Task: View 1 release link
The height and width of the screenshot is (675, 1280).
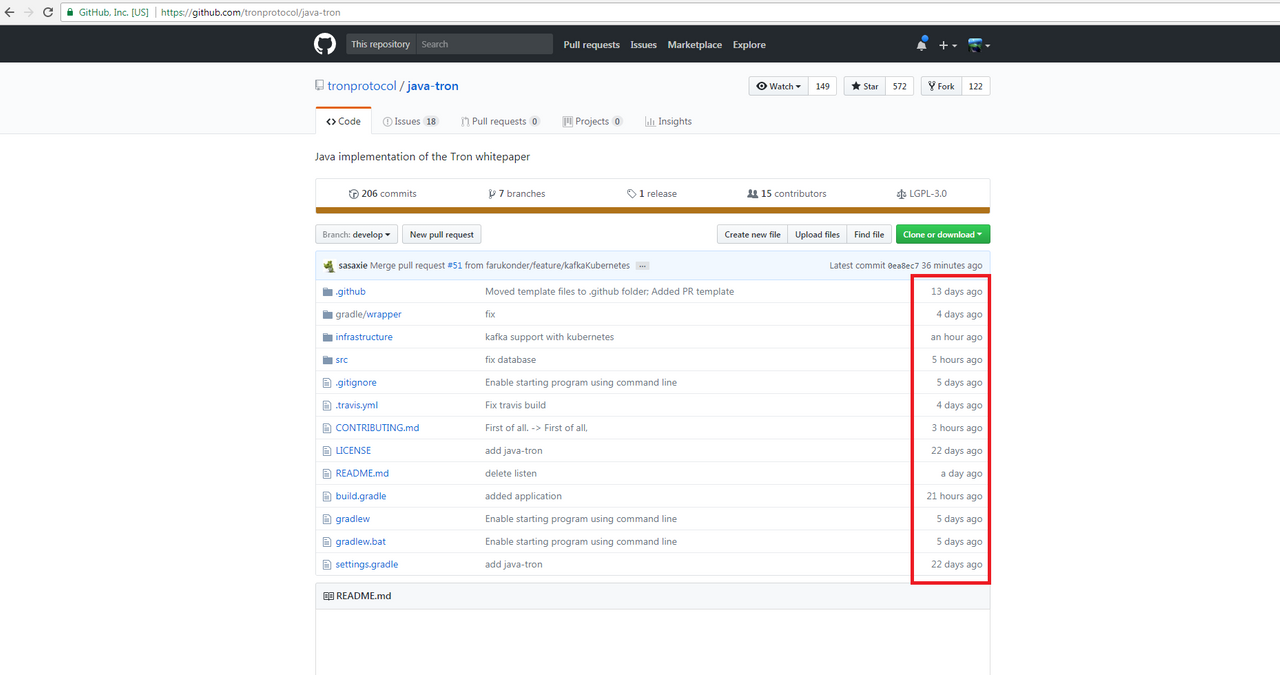Action: point(652,194)
